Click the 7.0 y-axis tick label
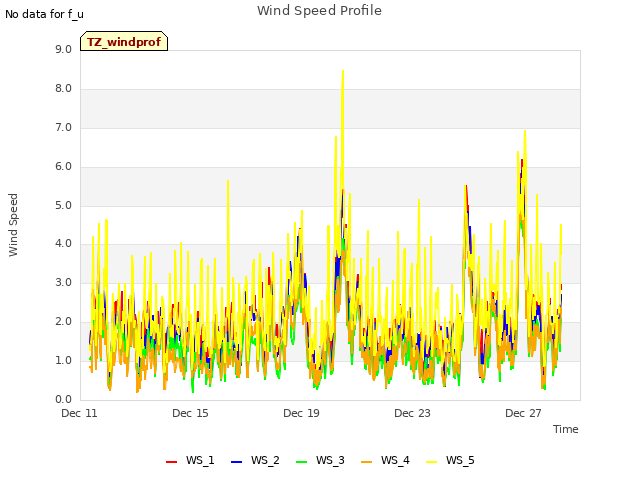The width and height of the screenshot is (640, 480). pyautogui.click(x=63, y=128)
